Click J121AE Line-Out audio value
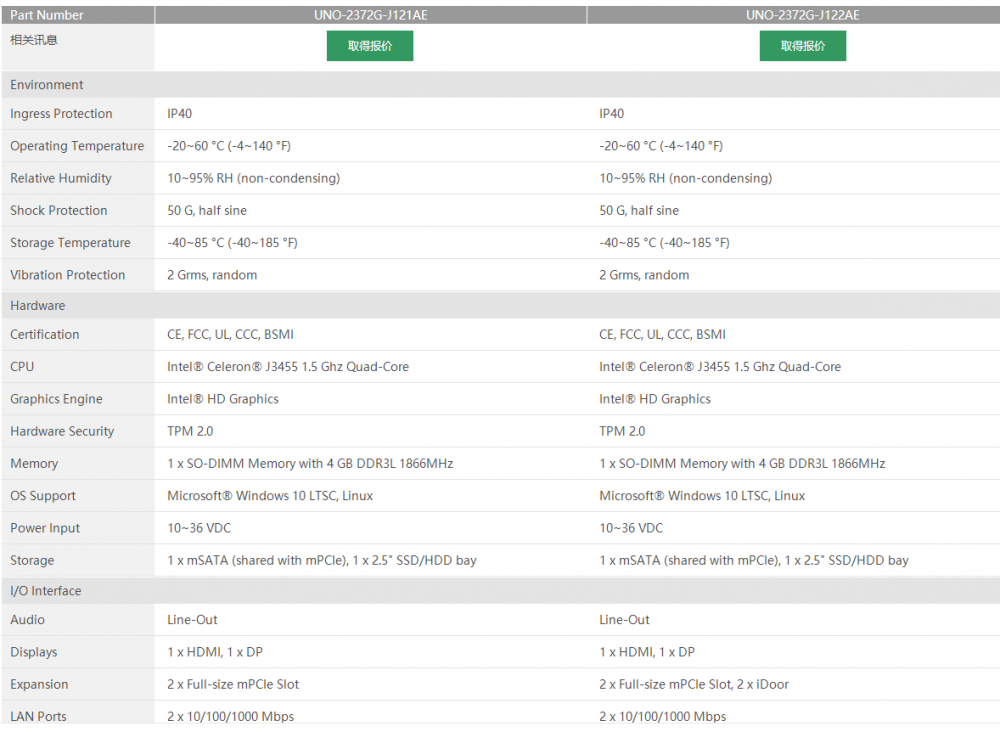The image size is (1000, 732). 192,620
